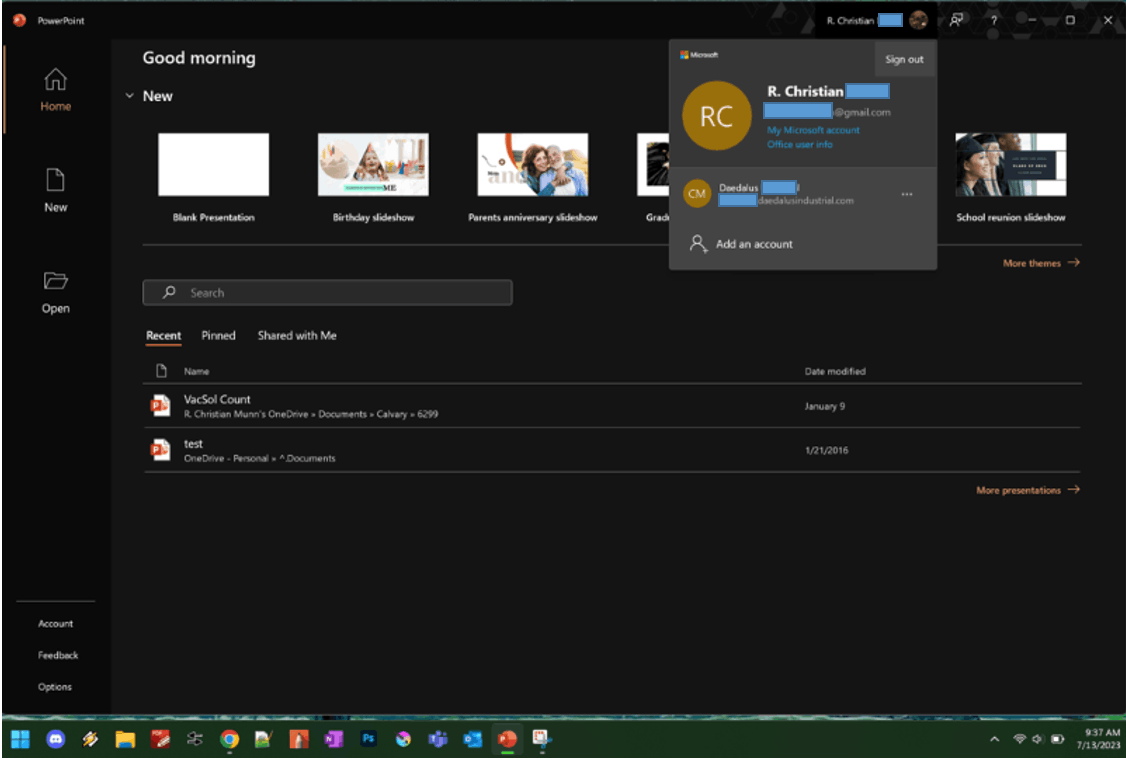Open the Feedback page
This screenshot has width=1126, height=761.
coord(57,655)
